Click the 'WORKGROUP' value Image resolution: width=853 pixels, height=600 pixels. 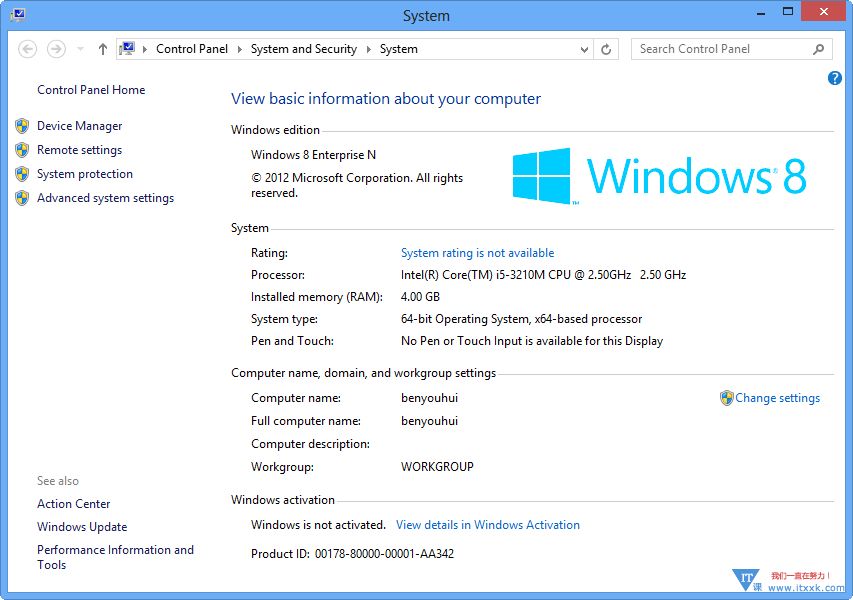click(x=437, y=467)
